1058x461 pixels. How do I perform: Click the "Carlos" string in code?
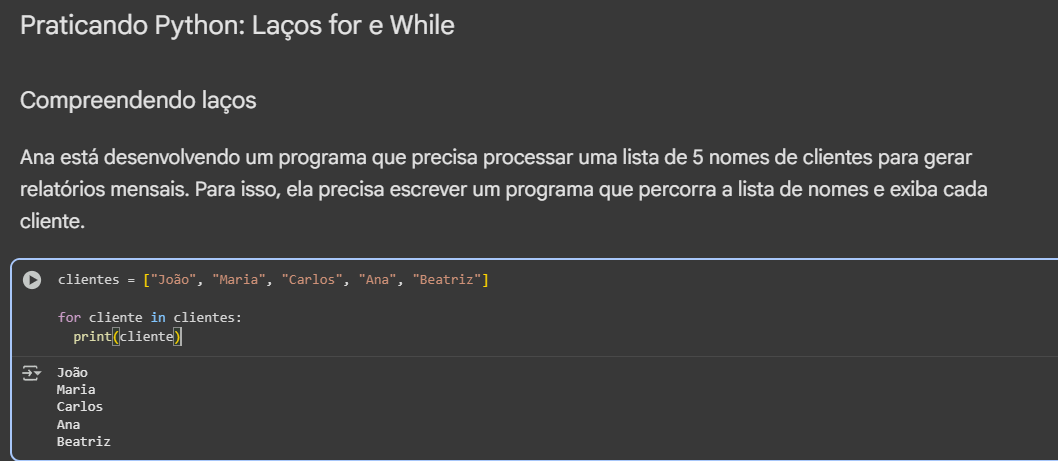point(314,280)
